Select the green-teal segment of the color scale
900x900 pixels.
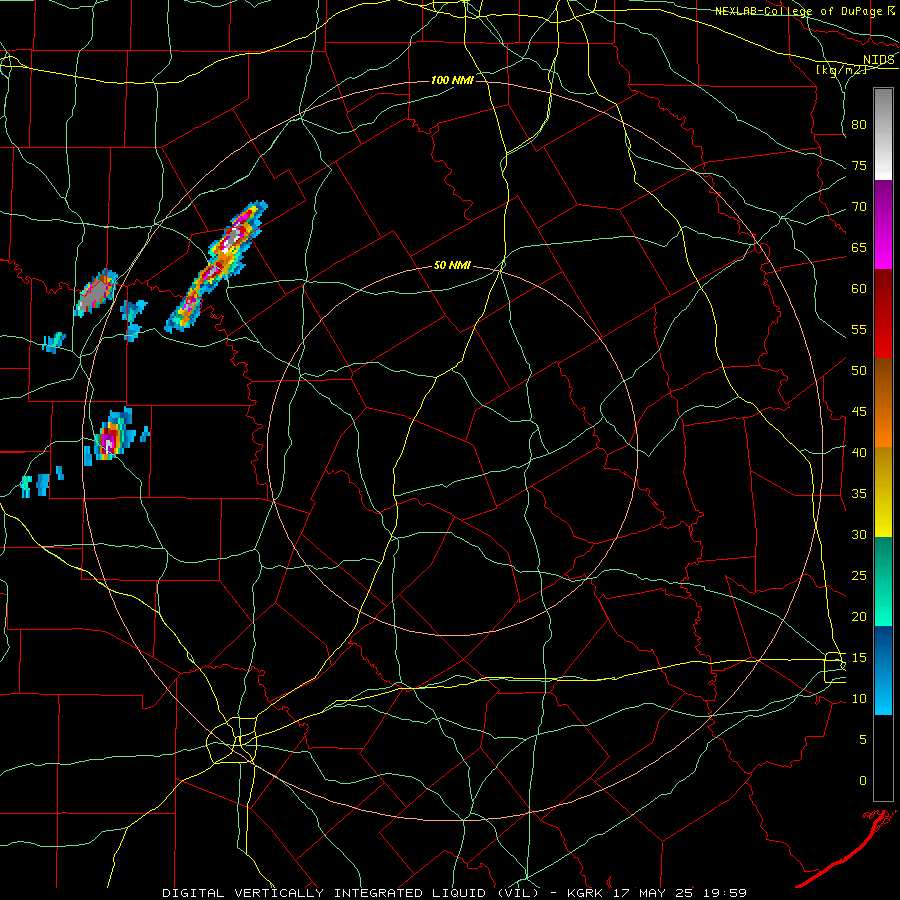pyautogui.click(x=883, y=581)
